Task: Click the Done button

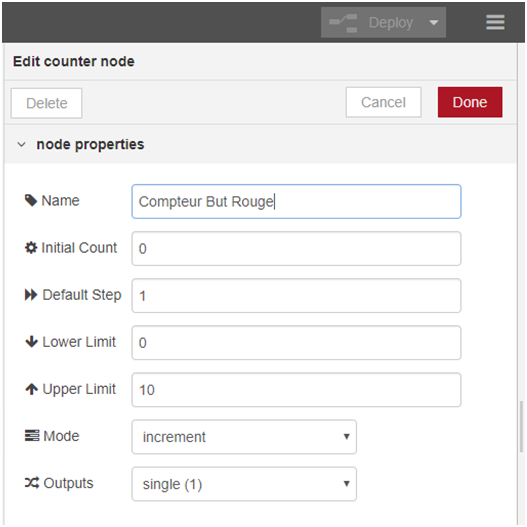Action: tap(470, 102)
